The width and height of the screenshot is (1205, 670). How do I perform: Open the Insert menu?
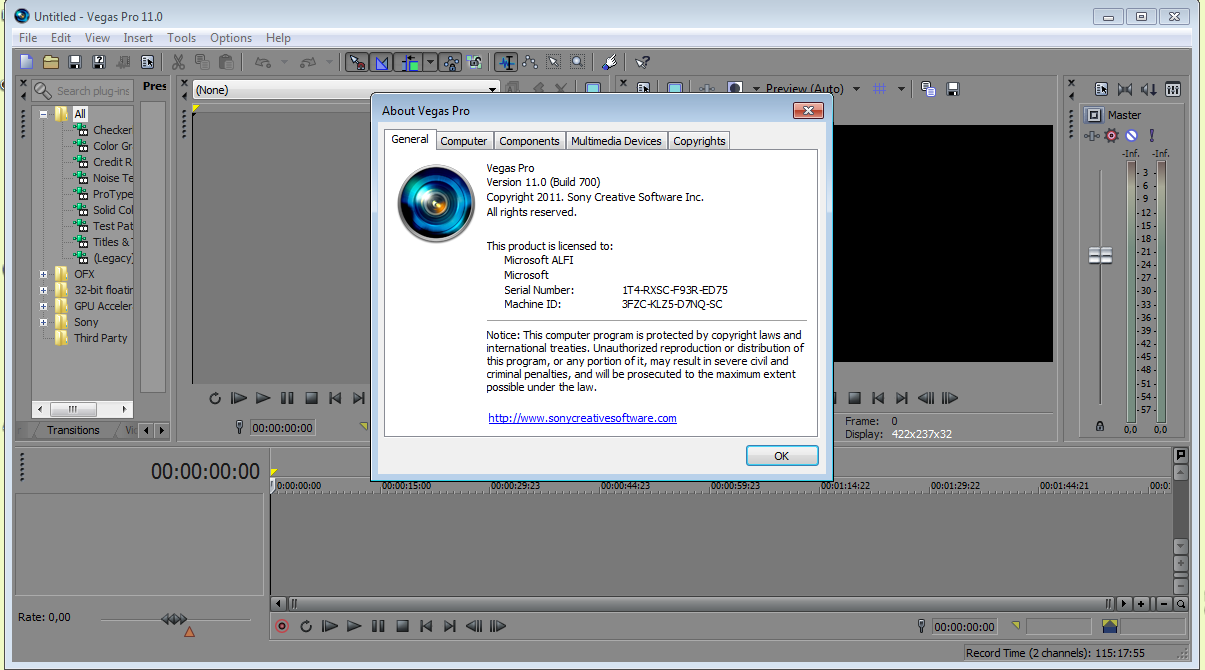point(138,38)
